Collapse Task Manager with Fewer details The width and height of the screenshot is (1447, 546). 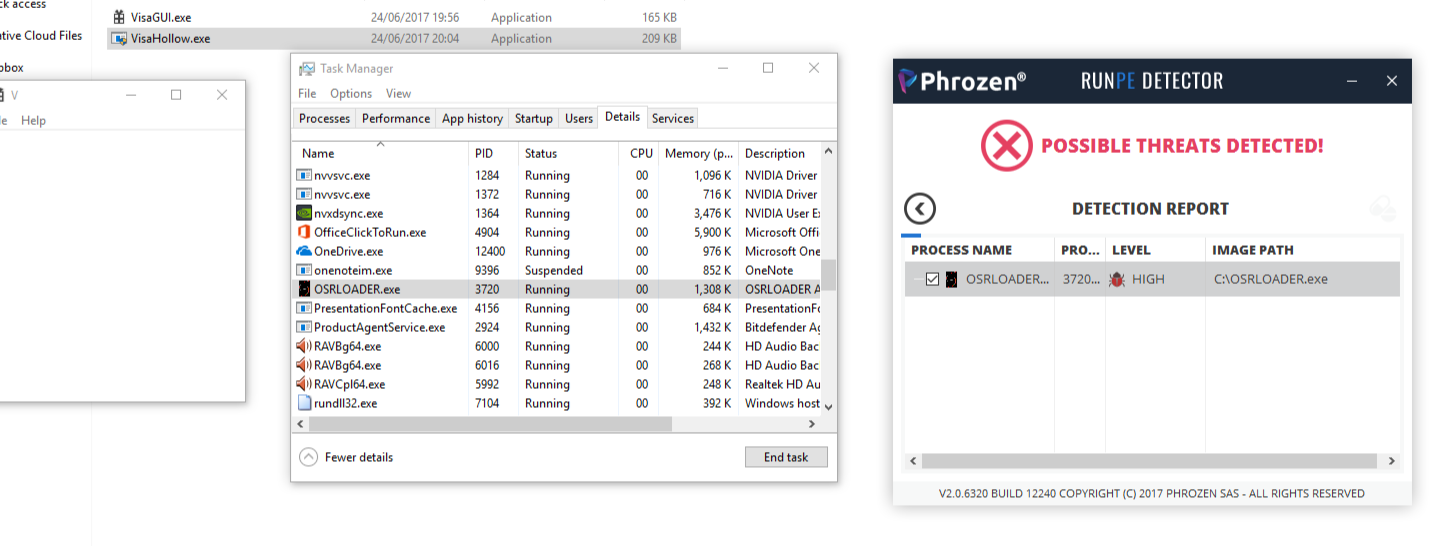[x=346, y=457]
